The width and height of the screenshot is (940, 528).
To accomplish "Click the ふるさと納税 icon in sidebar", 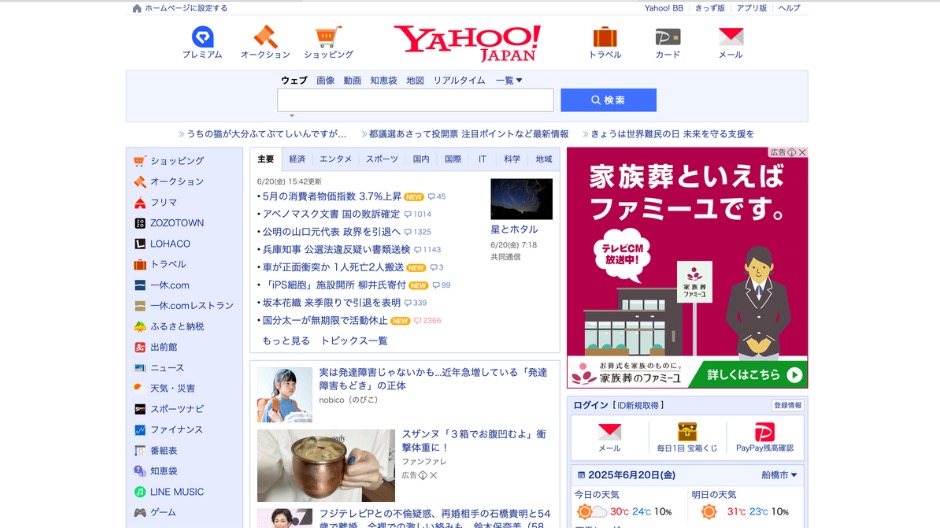I will point(140,327).
